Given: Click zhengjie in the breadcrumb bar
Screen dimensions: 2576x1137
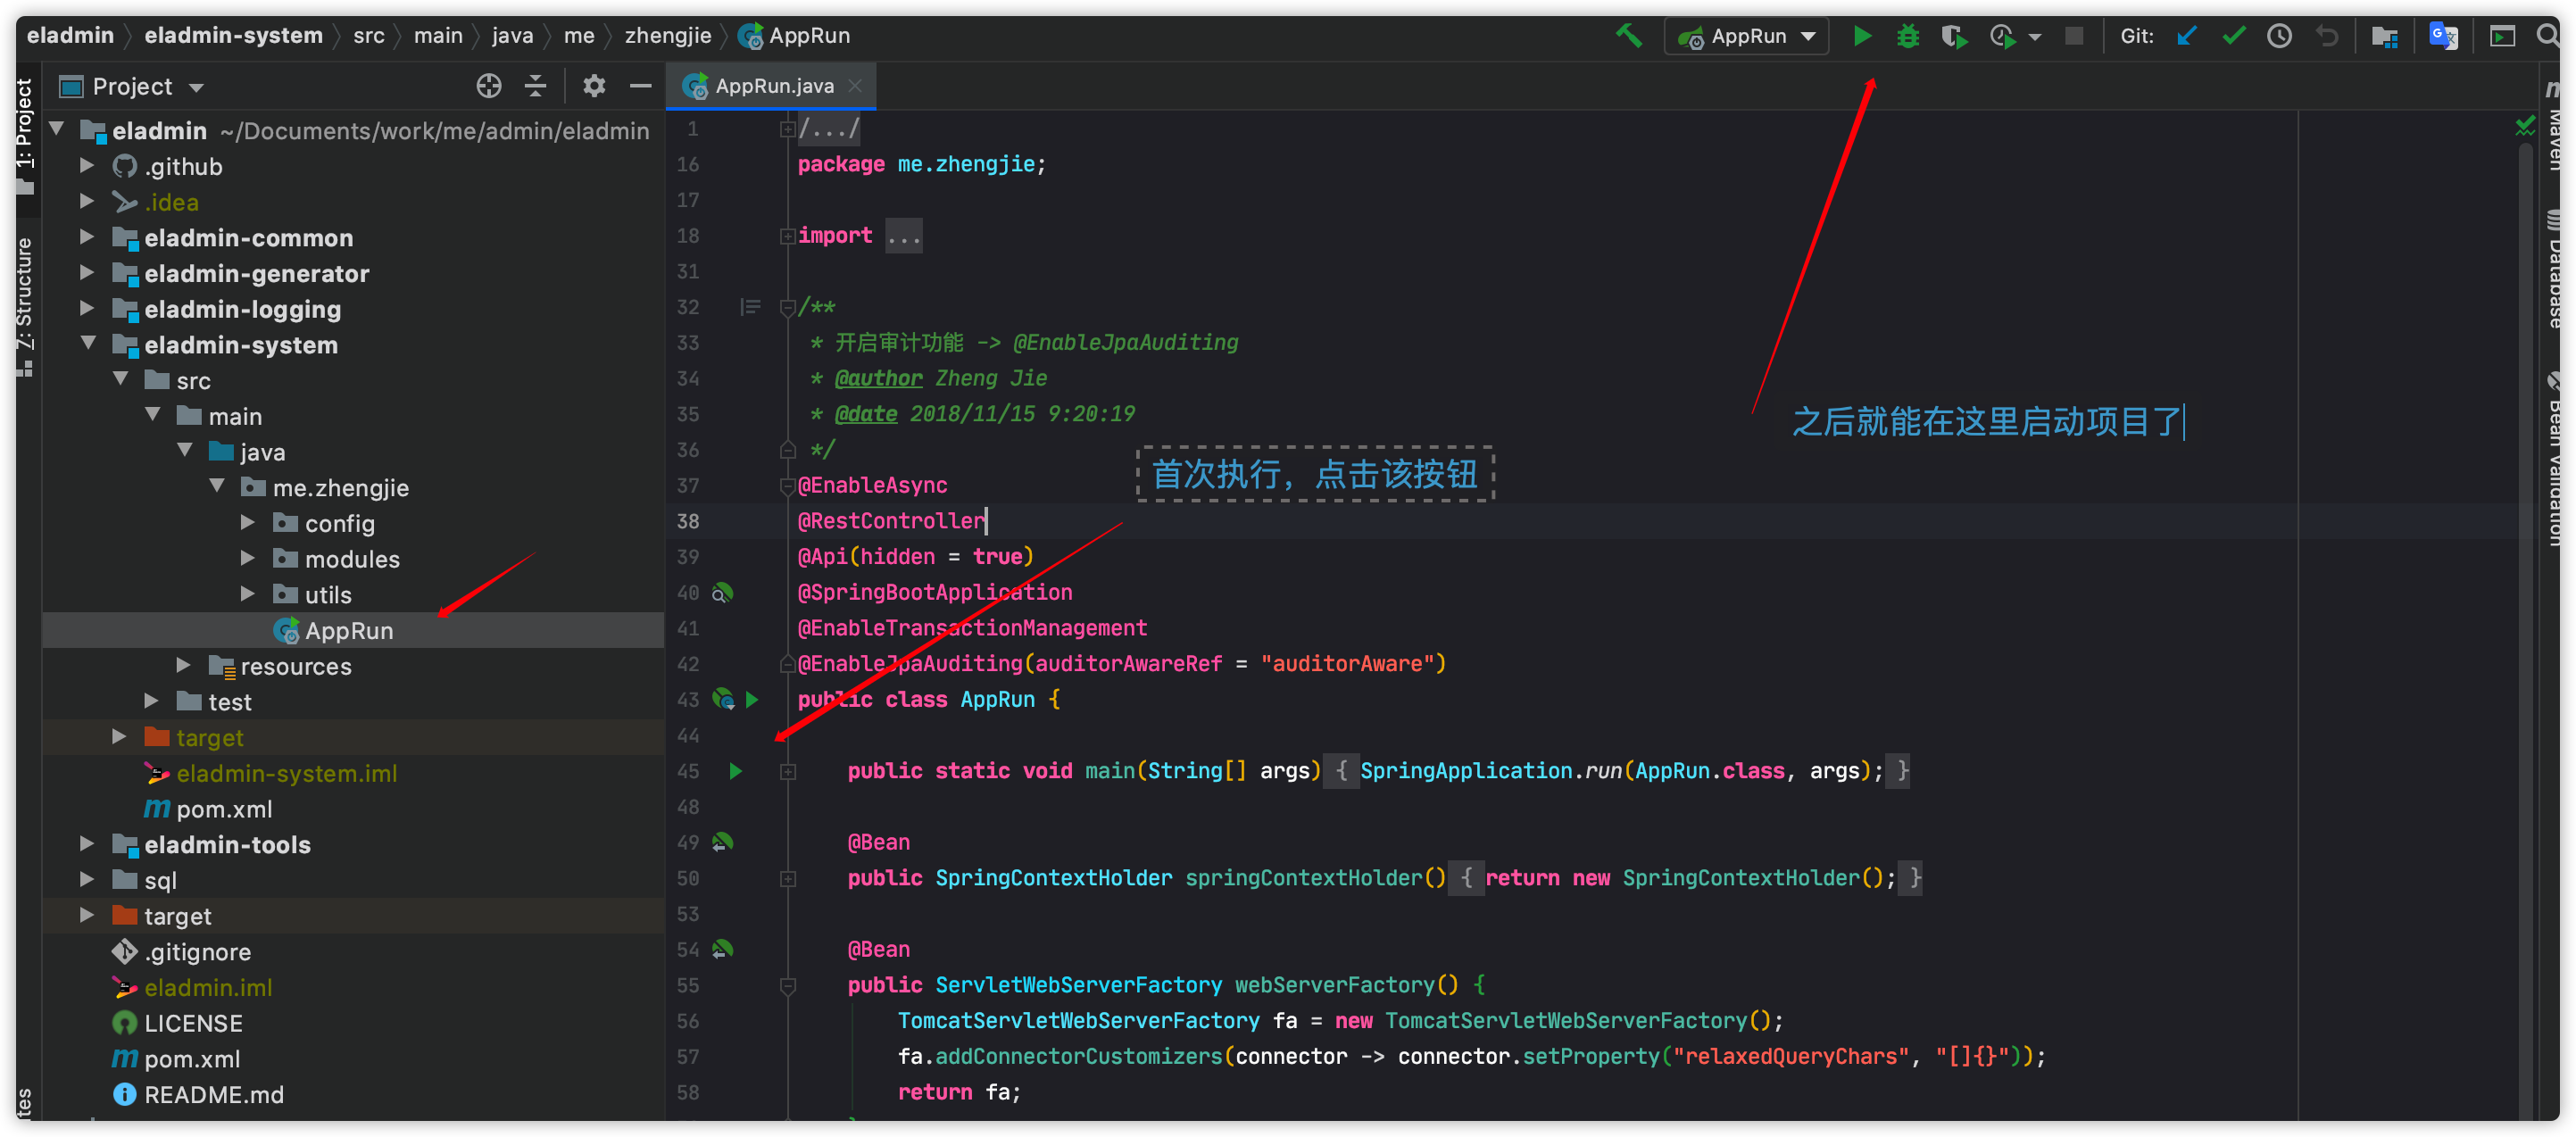Looking at the screenshot, I should (x=667, y=36).
